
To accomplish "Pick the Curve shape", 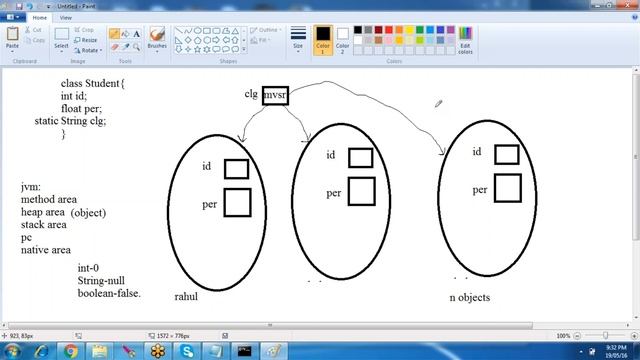I will 188,31.
